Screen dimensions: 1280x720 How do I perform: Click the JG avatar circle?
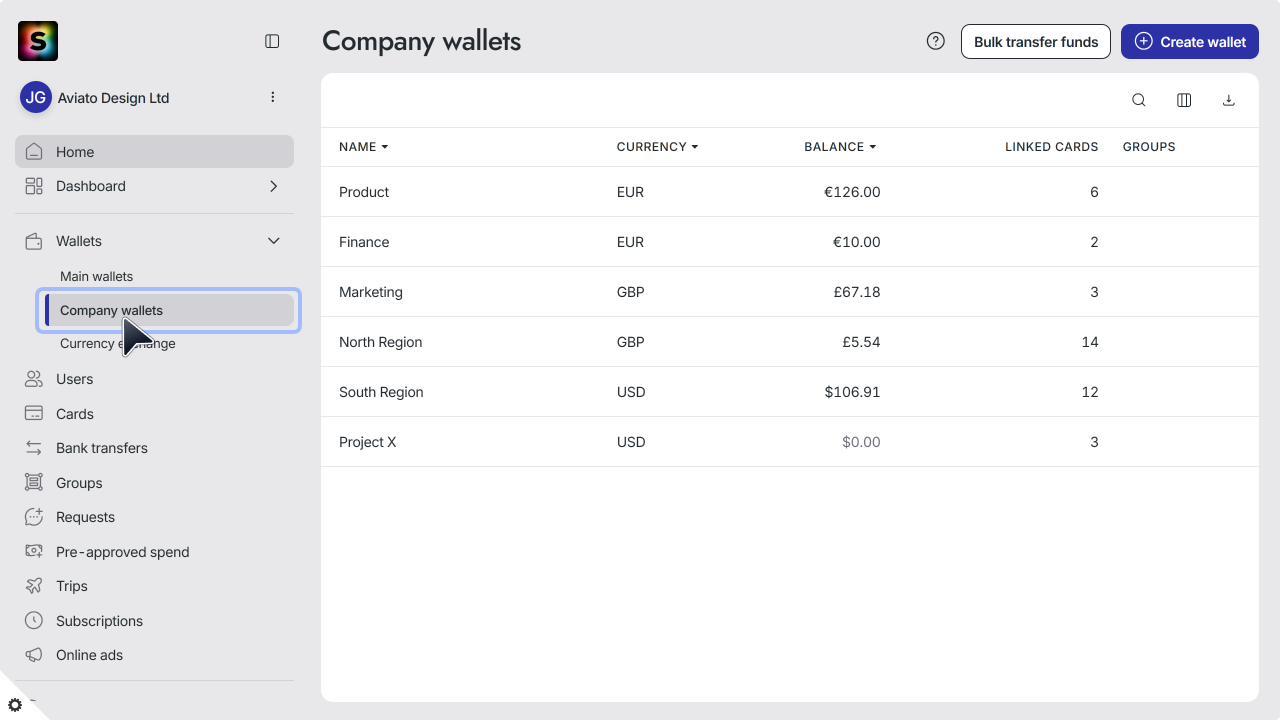coord(36,97)
